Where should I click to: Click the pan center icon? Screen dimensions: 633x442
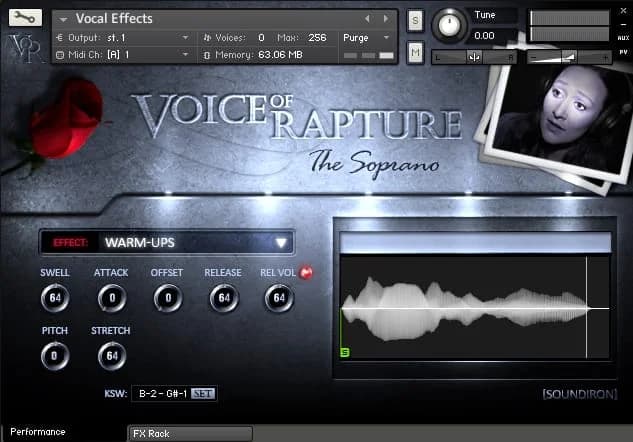coord(475,57)
